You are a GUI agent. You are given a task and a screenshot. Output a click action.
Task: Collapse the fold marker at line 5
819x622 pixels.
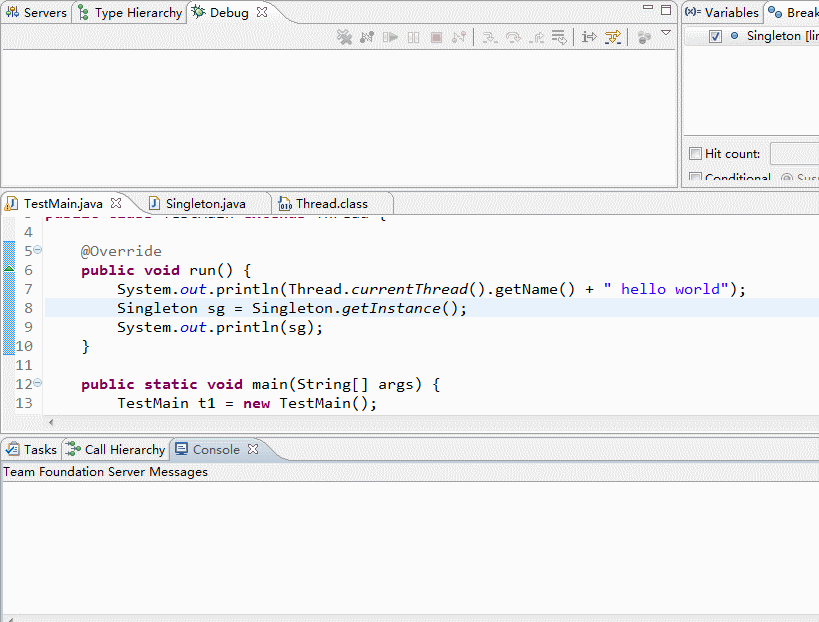tap(38, 250)
